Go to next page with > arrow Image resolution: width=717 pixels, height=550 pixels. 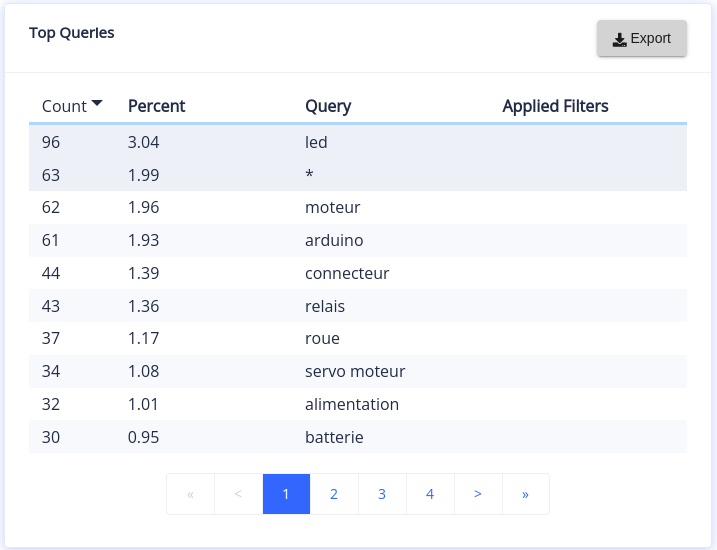point(478,494)
